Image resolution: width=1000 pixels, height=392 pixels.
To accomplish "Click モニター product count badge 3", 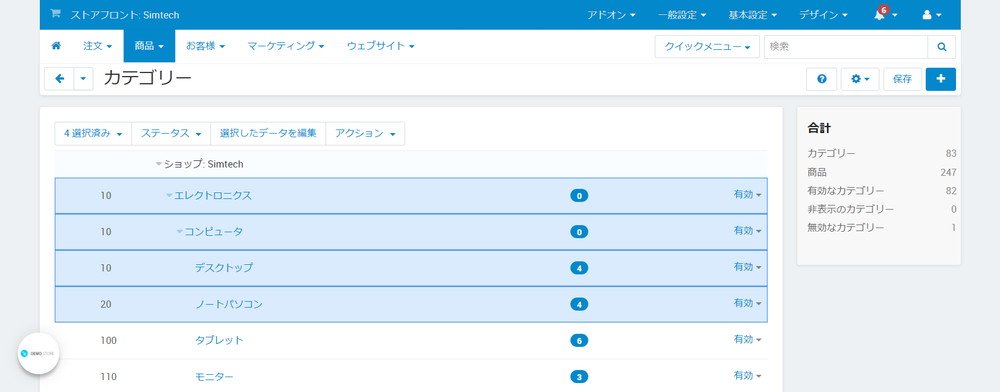I will [579, 377].
